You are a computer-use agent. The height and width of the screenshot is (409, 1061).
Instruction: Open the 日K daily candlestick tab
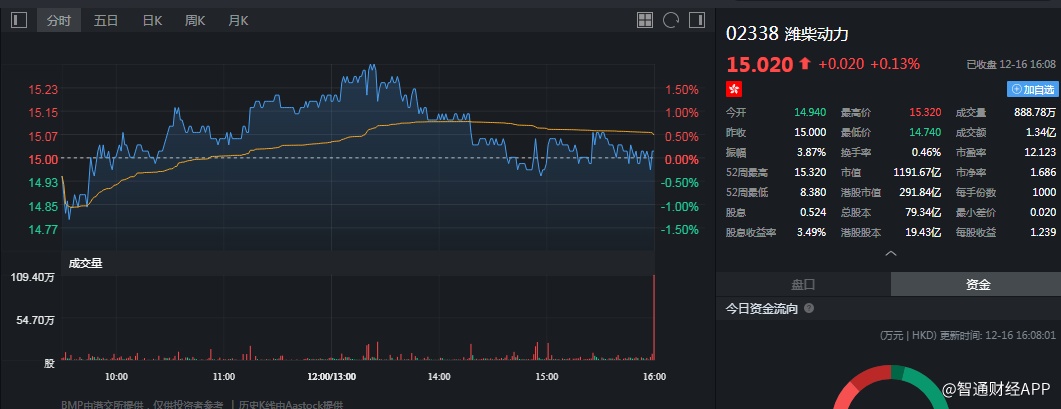pyautogui.click(x=152, y=20)
